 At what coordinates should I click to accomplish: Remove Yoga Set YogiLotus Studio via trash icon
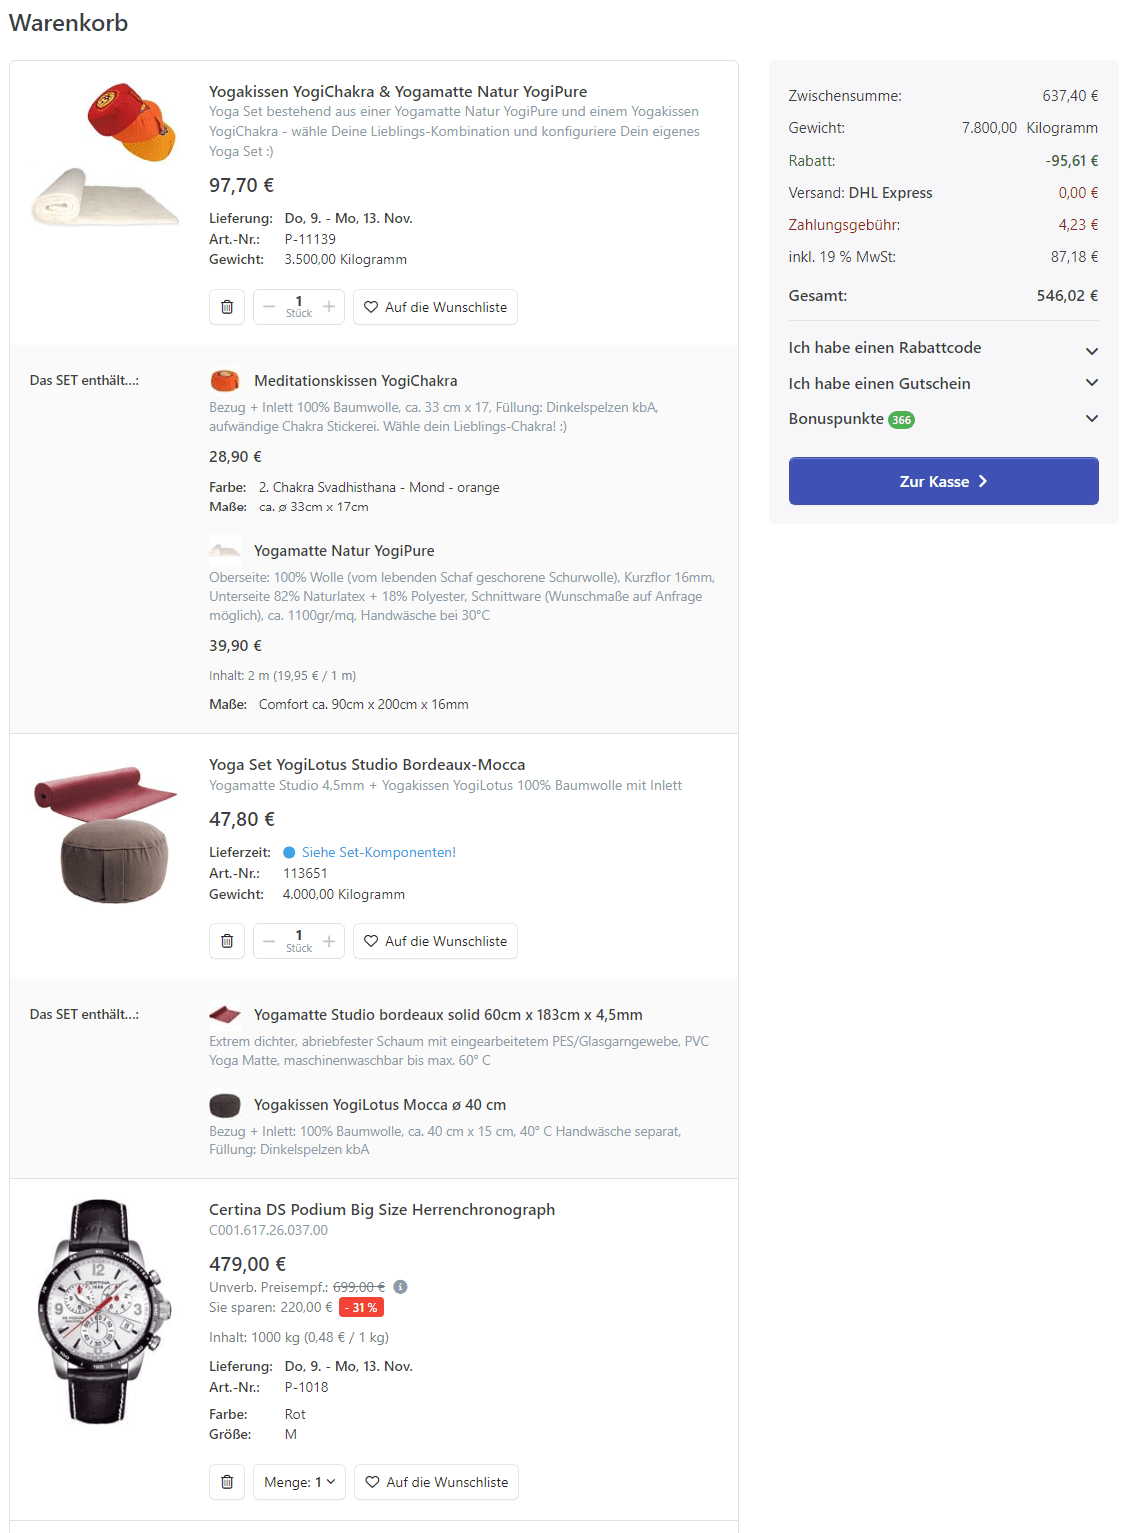pos(227,941)
